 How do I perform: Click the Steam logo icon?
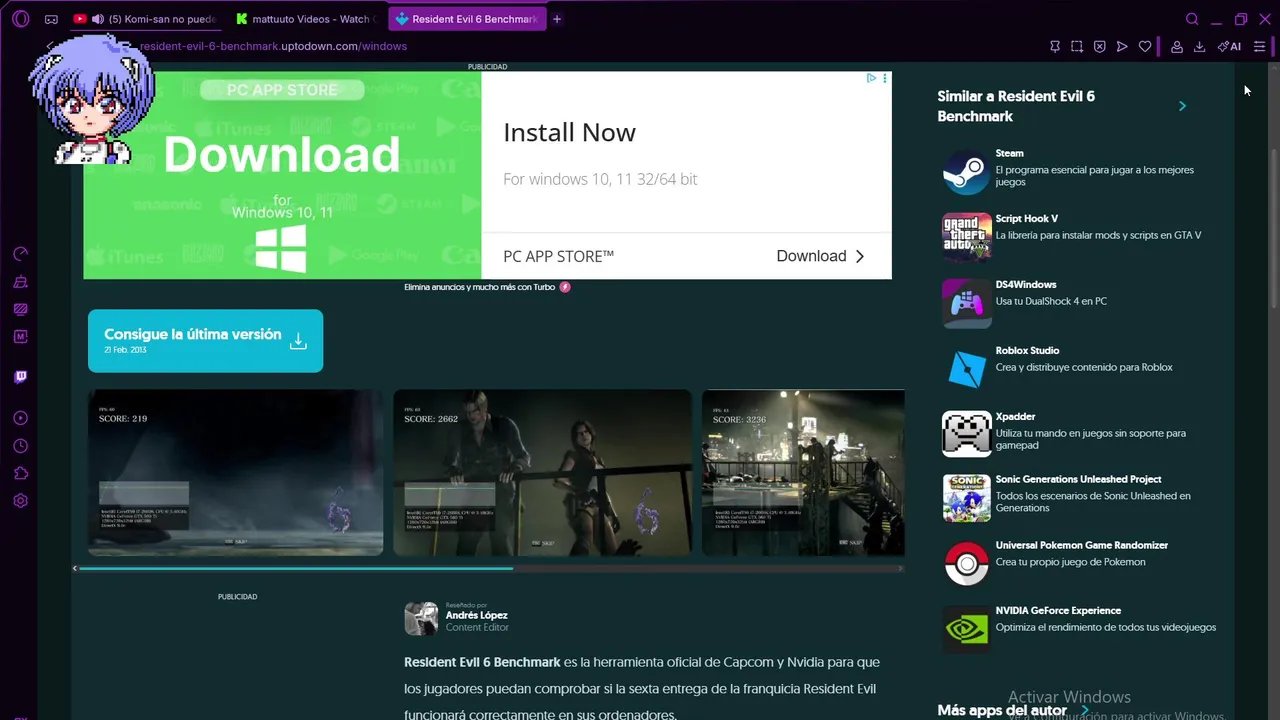coord(966,171)
